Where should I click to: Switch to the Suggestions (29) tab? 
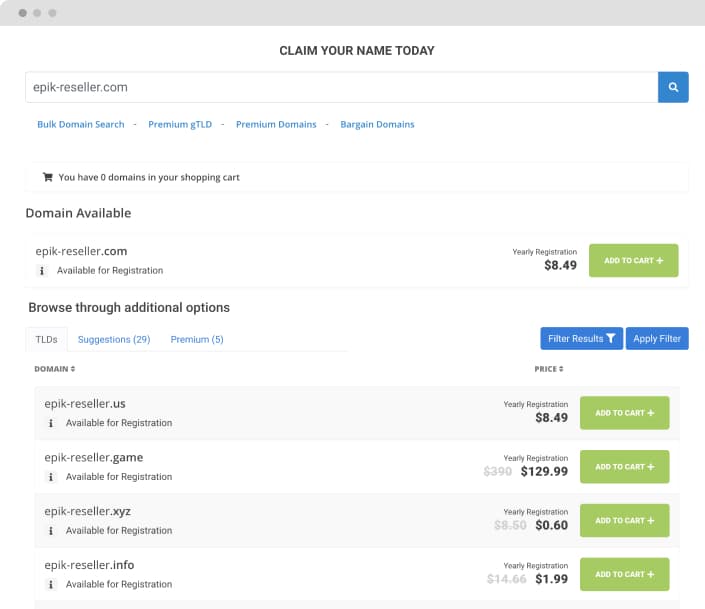point(114,339)
